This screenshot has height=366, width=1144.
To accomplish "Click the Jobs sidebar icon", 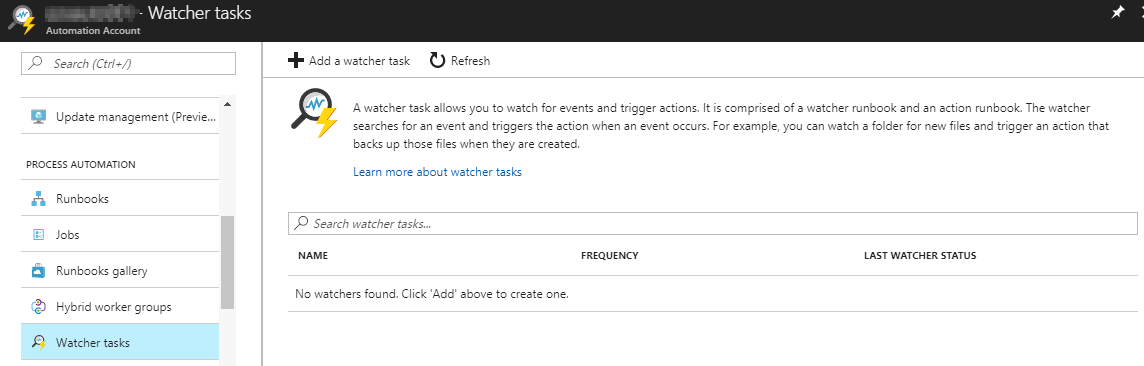I will 39,235.
